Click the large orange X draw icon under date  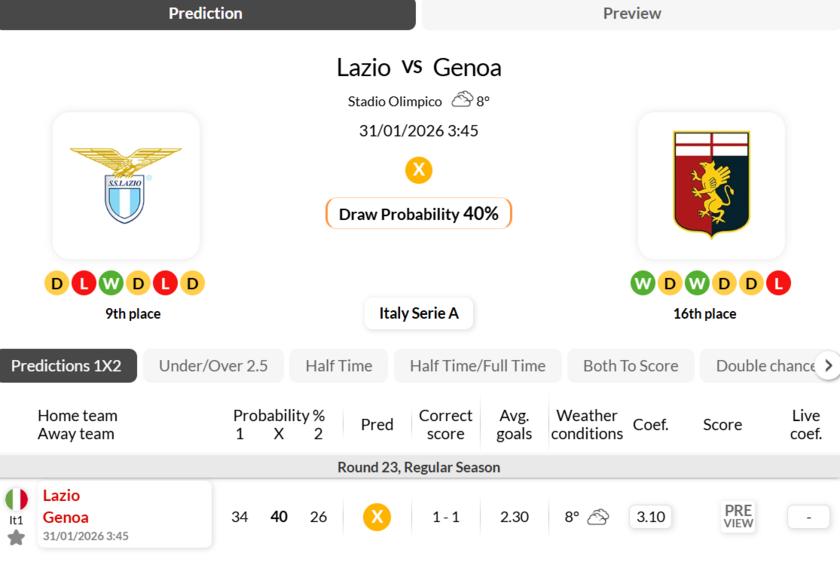(x=419, y=170)
